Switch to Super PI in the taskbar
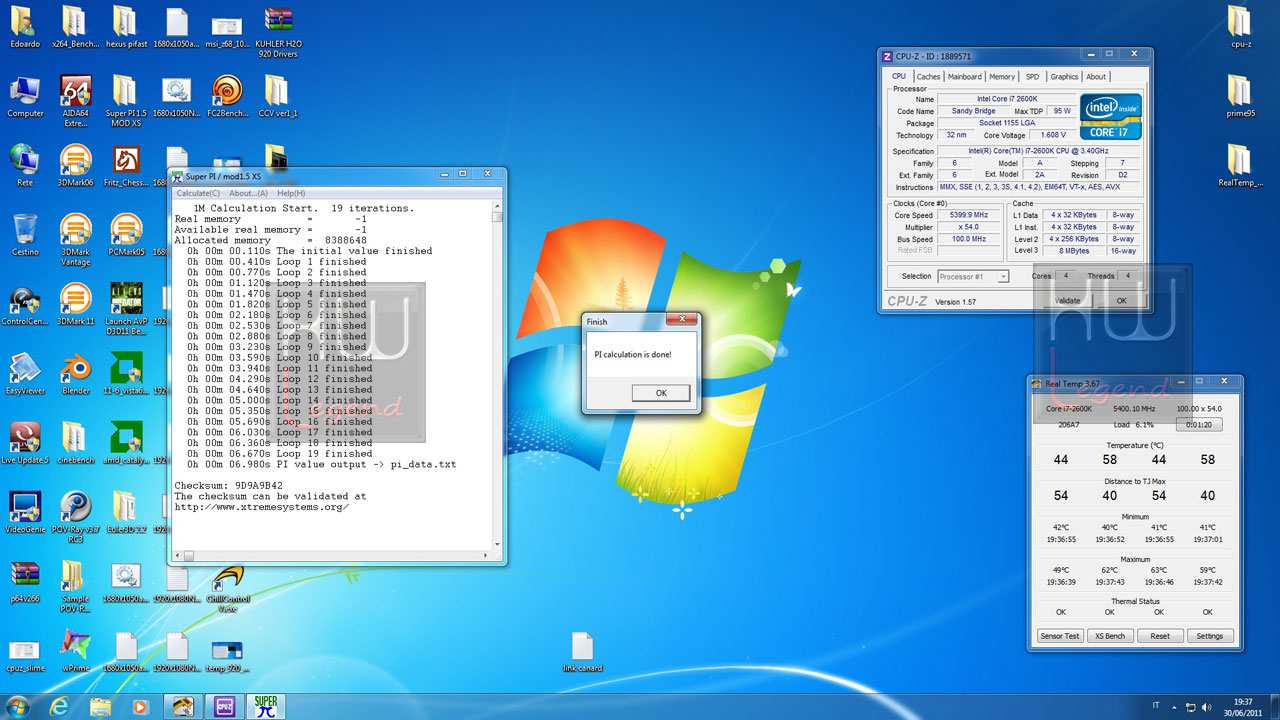The width and height of the screenshot is (1280, 720). [267, 707]
